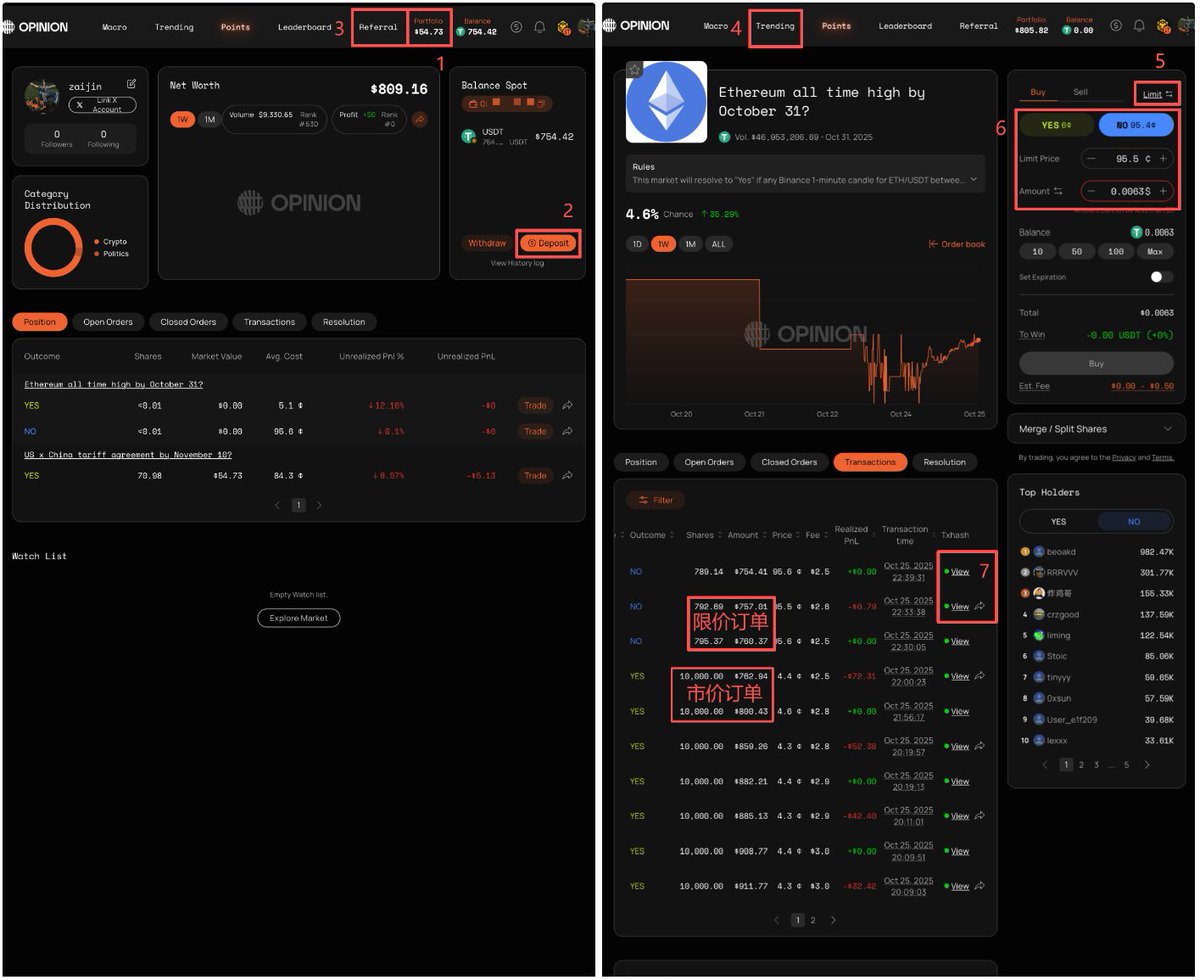Click View txhash for 22:39:31 transaction
Viewport: 1200px width, 980px height.
[x=960, y=571]
